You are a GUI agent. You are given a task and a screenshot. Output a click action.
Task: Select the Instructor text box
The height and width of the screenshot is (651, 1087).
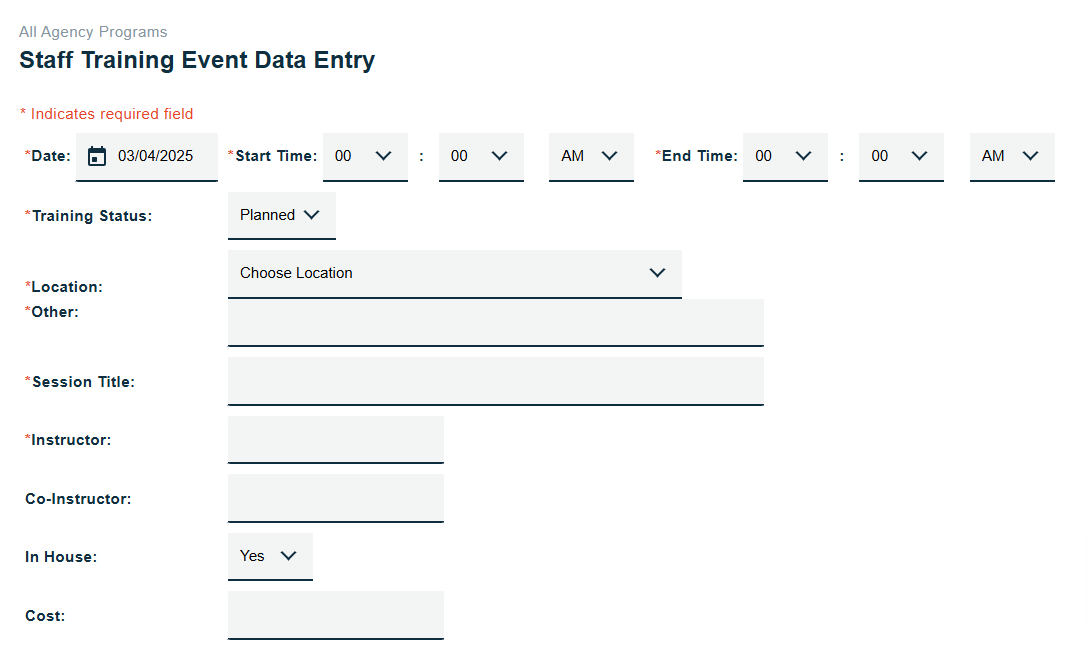pyautogui.click(x=335, y=439)
